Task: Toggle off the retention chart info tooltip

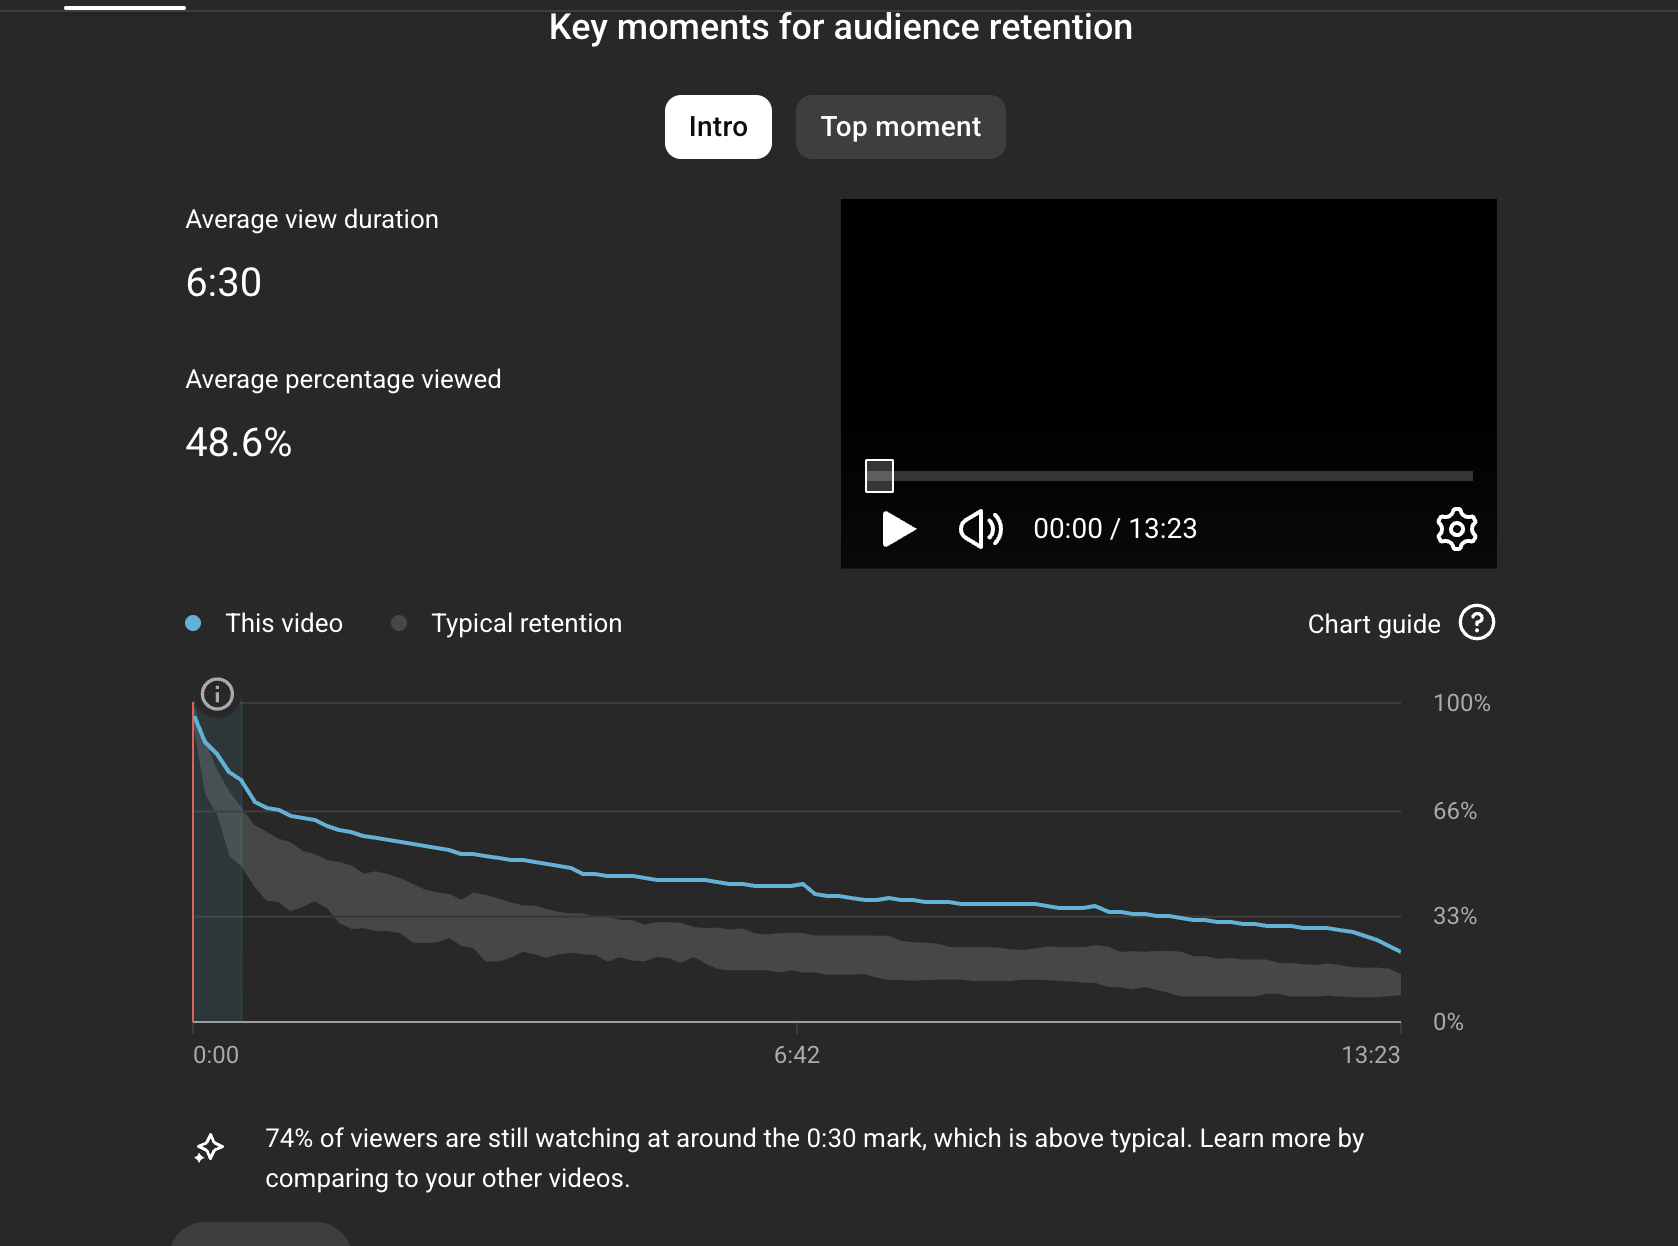Action: click(x=217, y=694)
